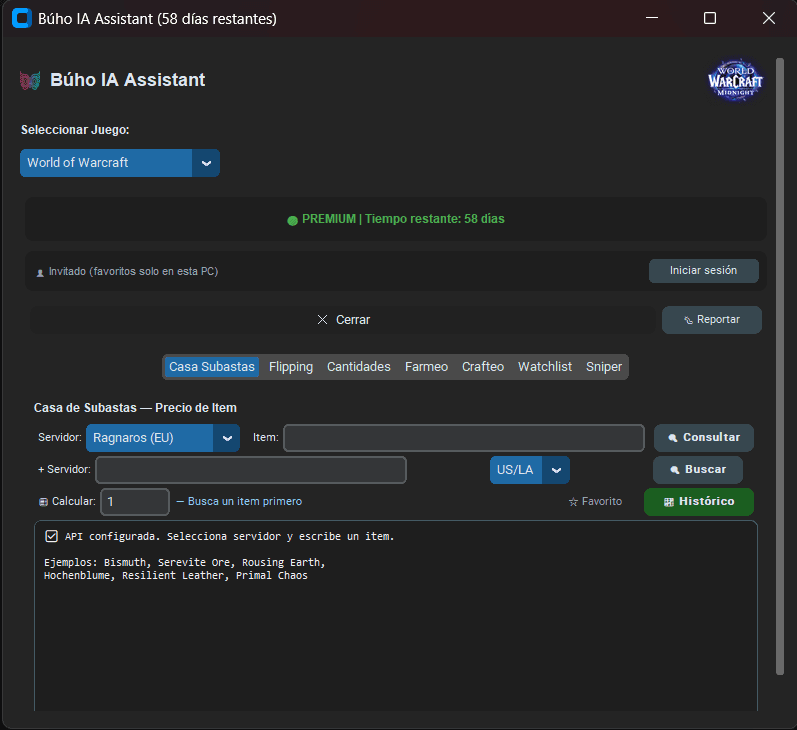This screenshot has width=797, height=730.
Task: Switch to the Flipping tab
Action: point(291,367)
